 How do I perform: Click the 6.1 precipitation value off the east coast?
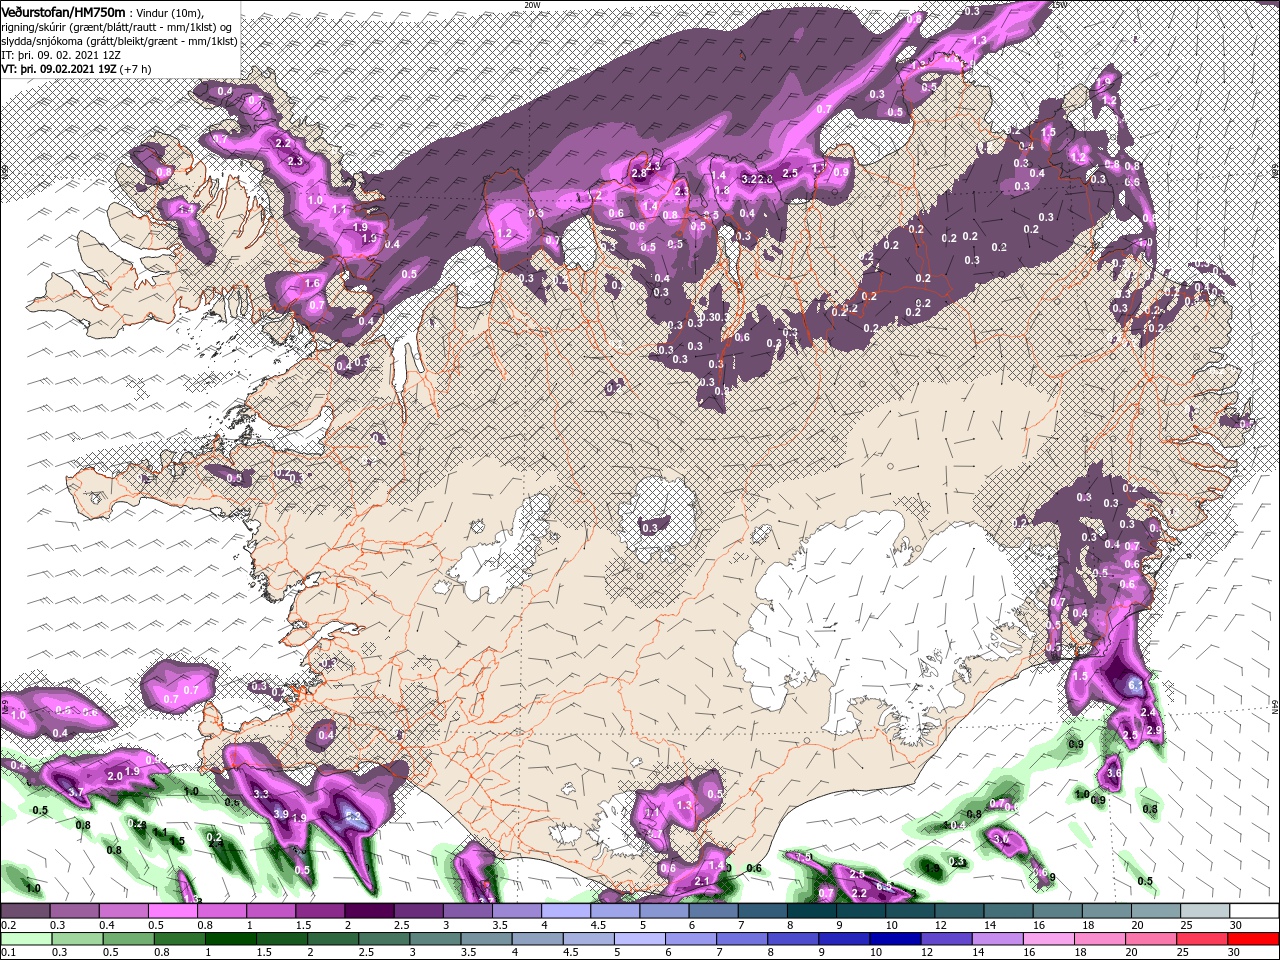coord(1136,685)
